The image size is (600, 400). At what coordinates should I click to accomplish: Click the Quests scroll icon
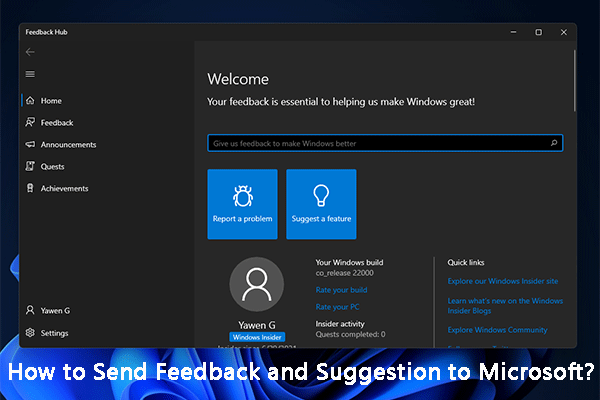click(30, 166)
